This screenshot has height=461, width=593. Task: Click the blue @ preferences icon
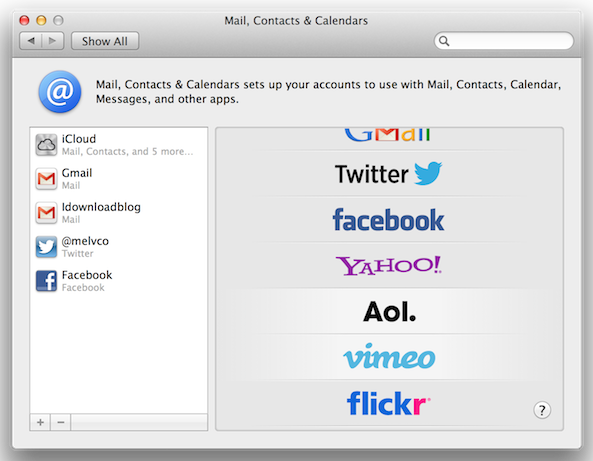point(60,92)
